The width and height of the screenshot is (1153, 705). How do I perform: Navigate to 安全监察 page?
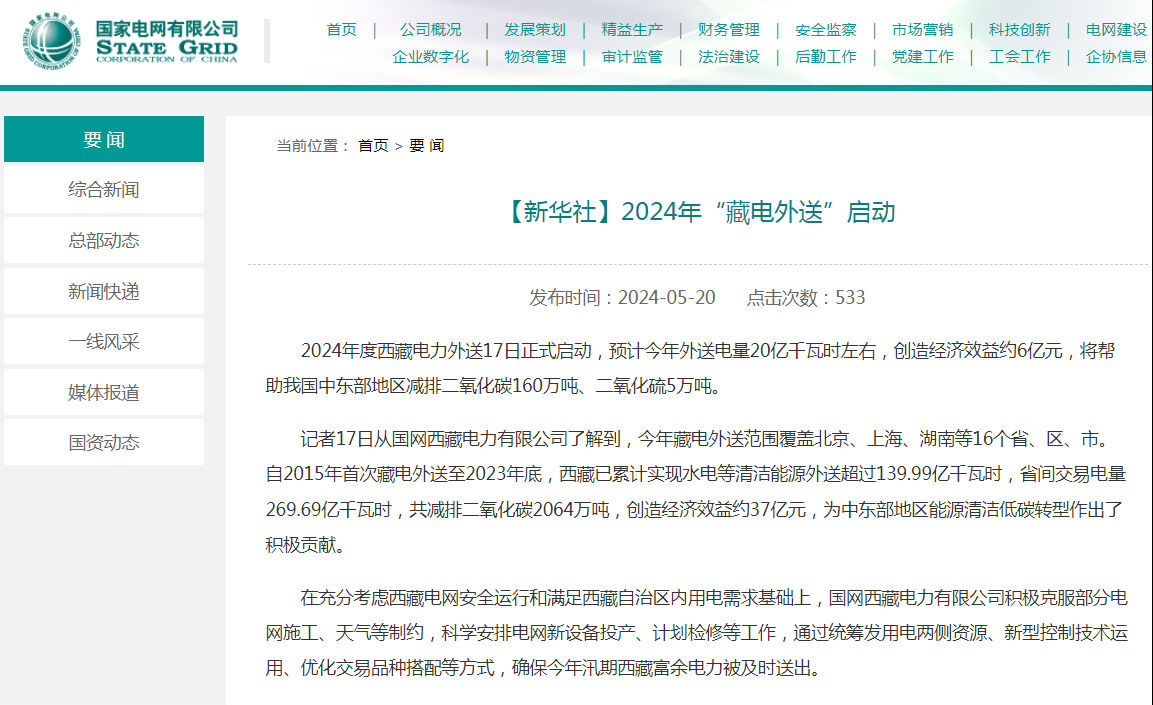pos(825,30)
